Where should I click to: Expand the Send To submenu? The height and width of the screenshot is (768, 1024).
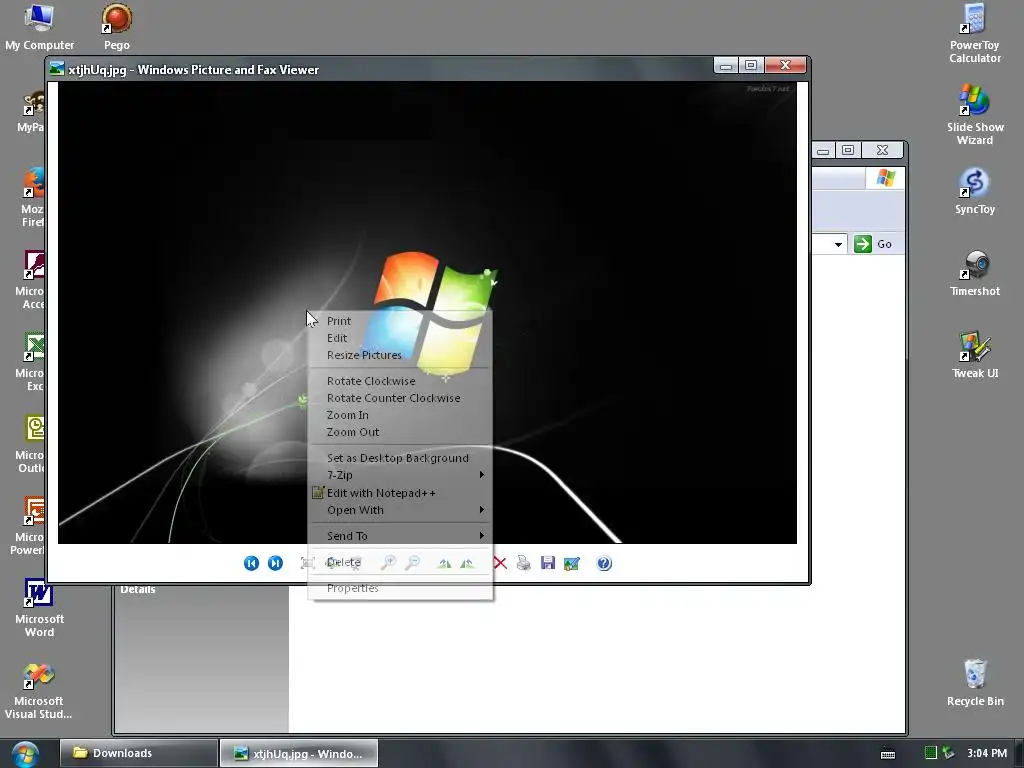pyautogui.click(x=400, y=536)
